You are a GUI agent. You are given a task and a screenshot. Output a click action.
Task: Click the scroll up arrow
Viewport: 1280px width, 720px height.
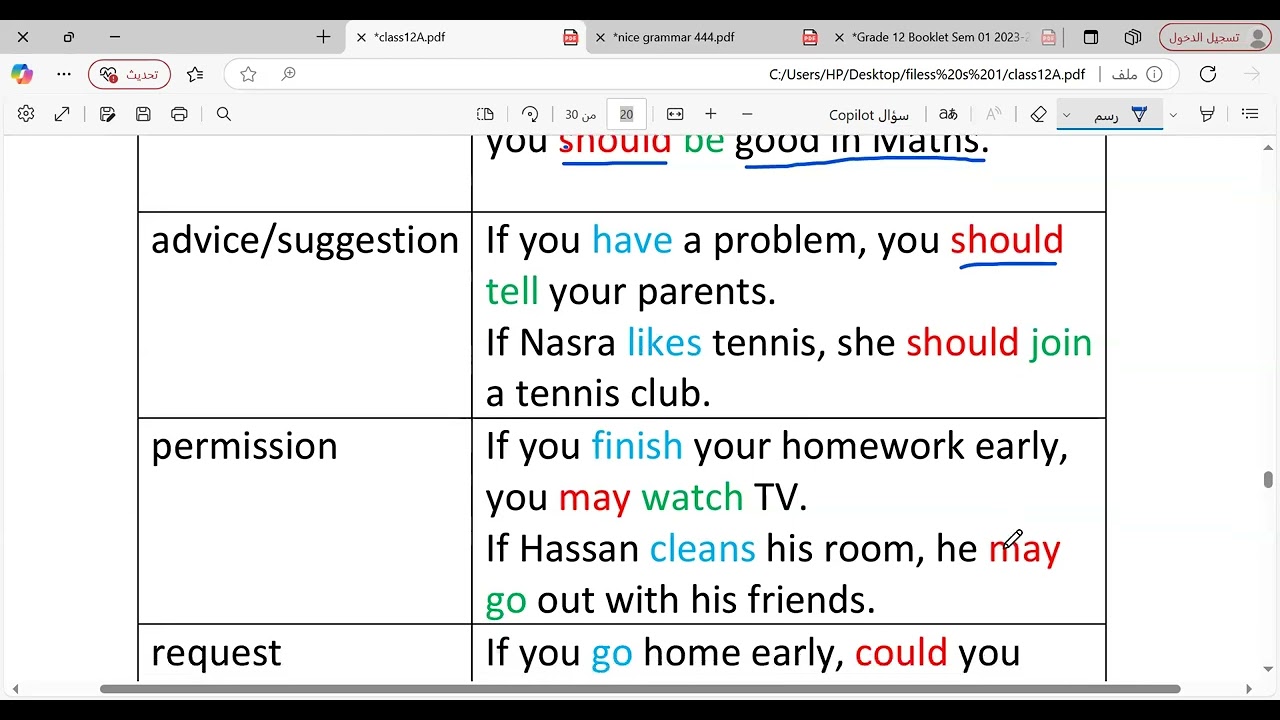point(1268,148)
